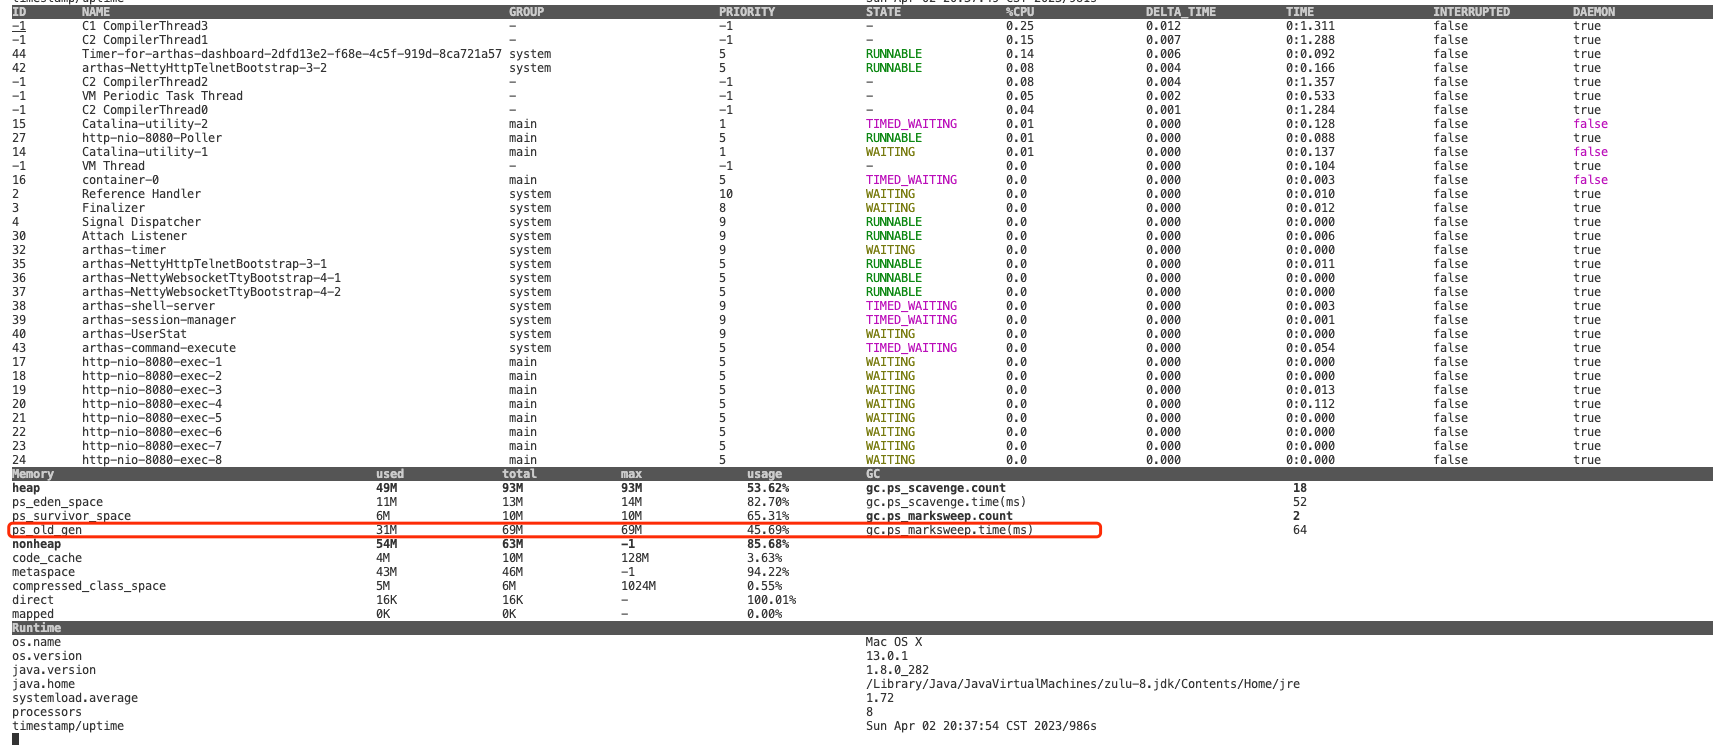Viewport: 1721px width, 745px height.
Task: Select the gc.ps_marksweep.time(ms) label
Action: (x=949, y=530)
